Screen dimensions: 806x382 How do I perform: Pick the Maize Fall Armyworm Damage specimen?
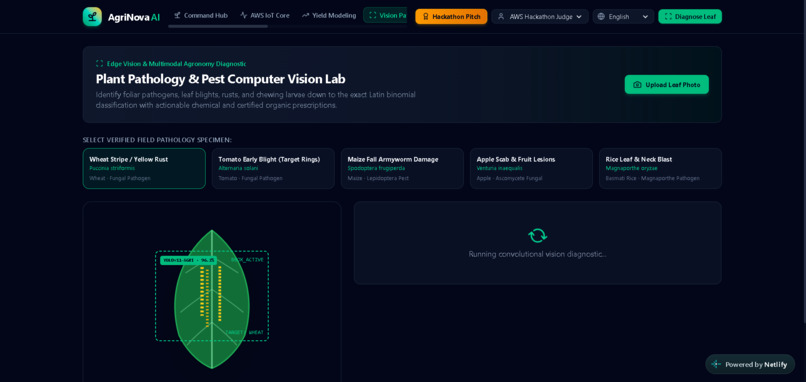pos(402,168)
